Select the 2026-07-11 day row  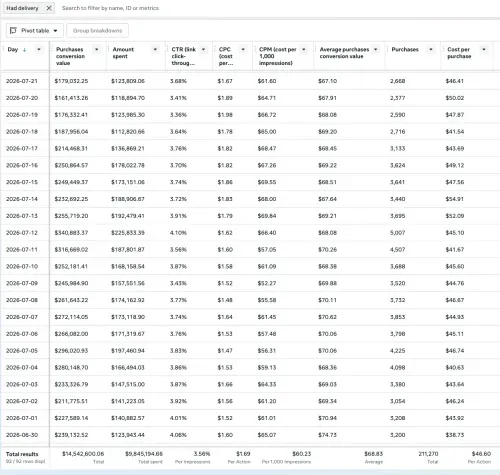coord(250,249)
